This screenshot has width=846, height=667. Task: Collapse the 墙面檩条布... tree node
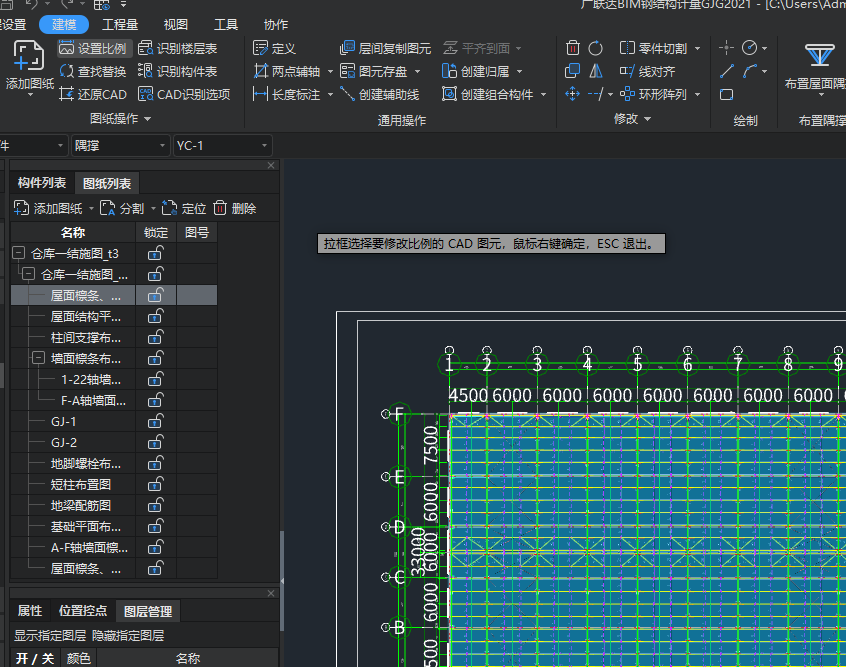38,358
